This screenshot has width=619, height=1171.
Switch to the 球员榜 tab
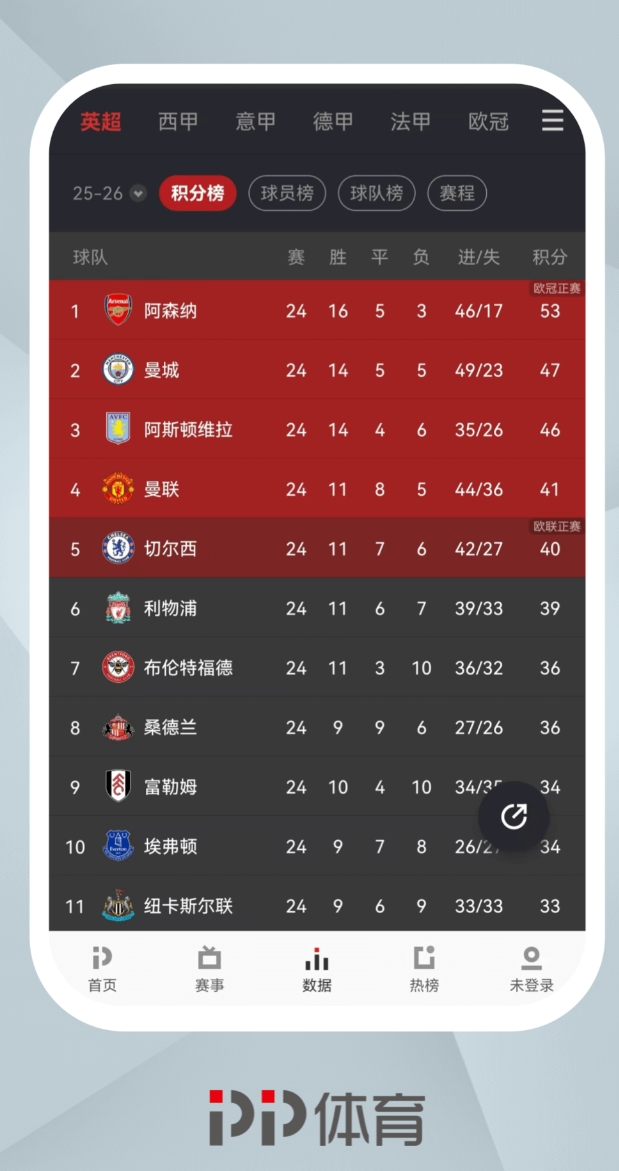(287, 193)
